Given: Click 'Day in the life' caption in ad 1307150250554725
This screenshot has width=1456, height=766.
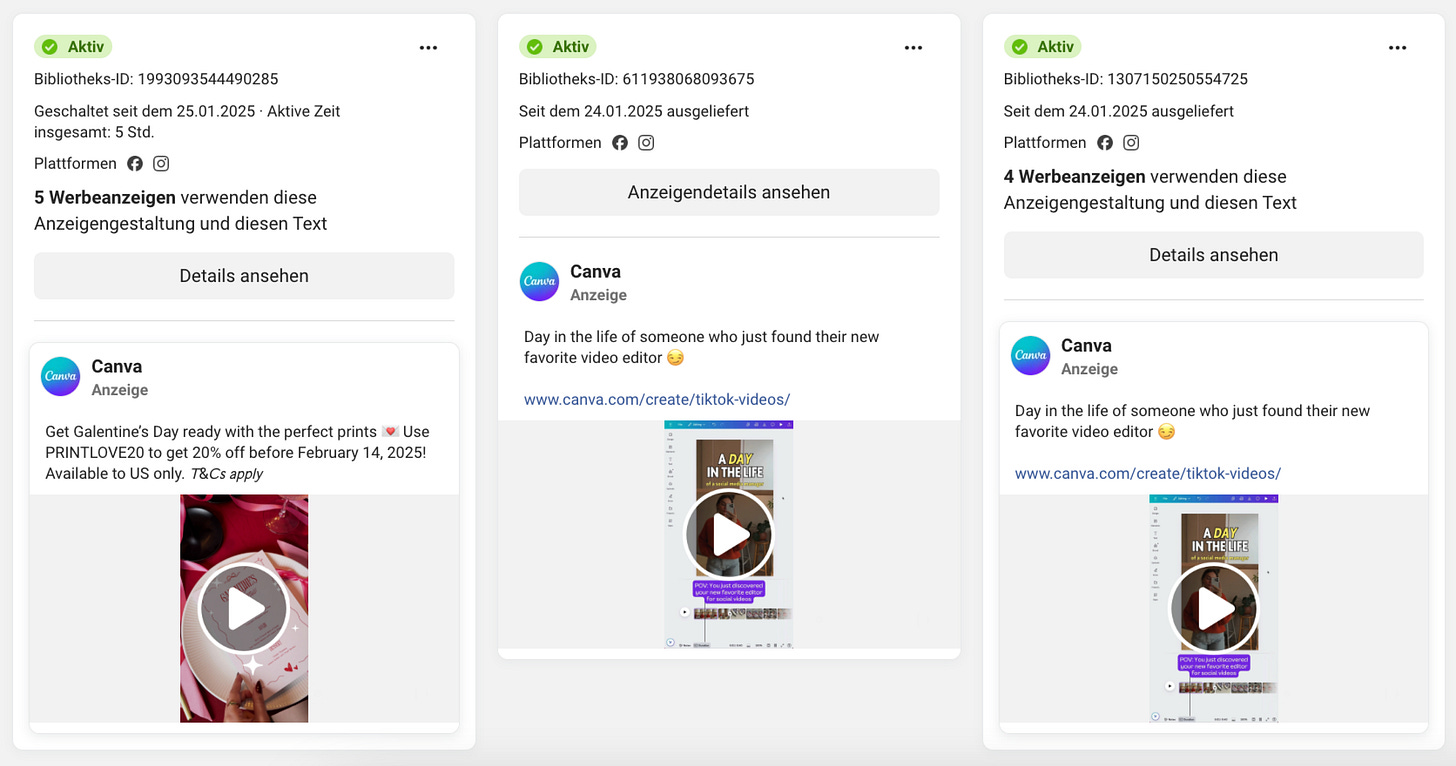Looking at the screenshot, I should [1193, 421].
